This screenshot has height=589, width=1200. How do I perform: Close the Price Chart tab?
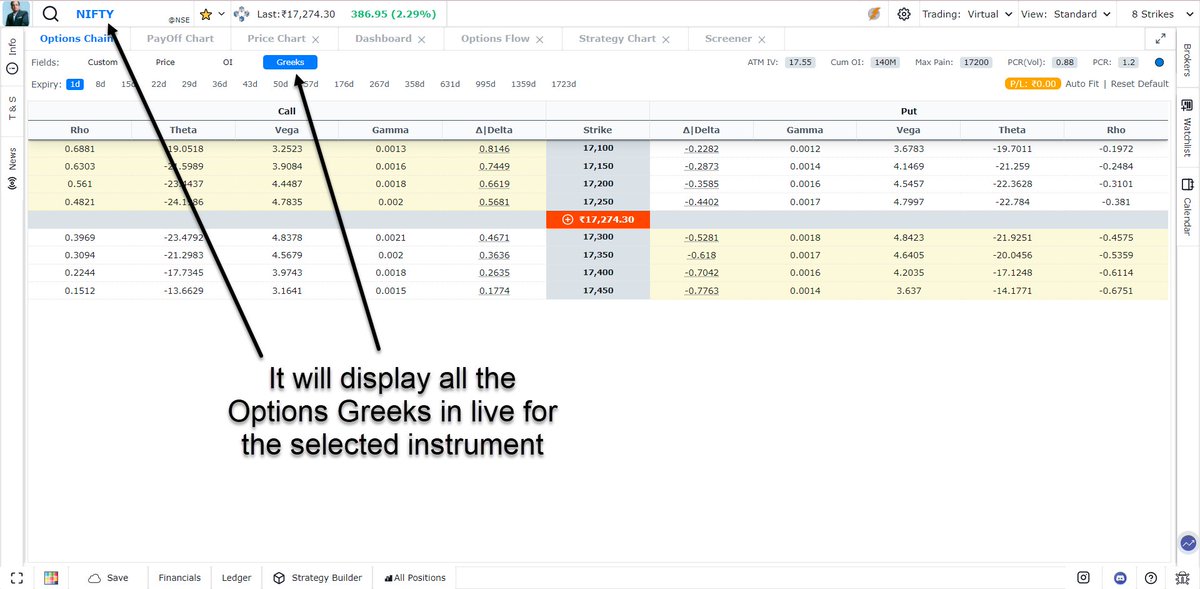tap(315, 40)
